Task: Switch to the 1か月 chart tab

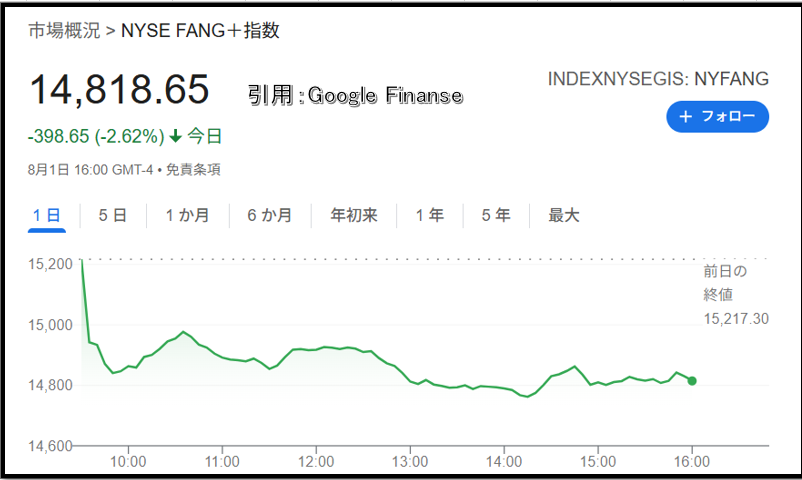Action: (x=187, y=215)
